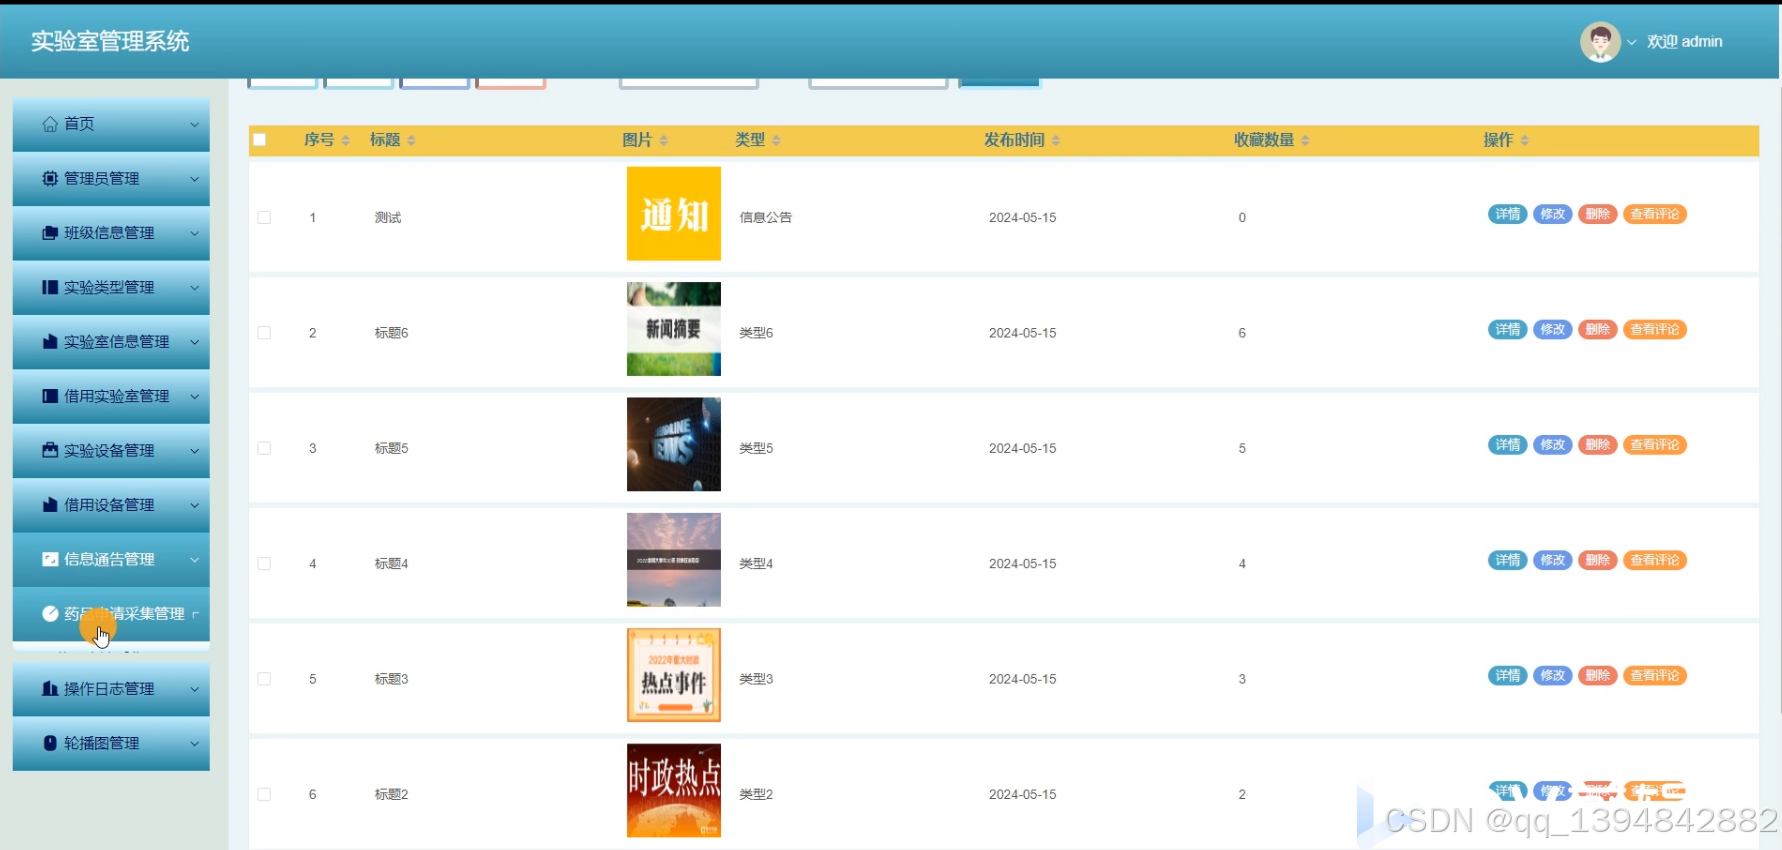1782x850 pixels.
Task: Open the admin user dropdown arrow
Action: 1632,42
